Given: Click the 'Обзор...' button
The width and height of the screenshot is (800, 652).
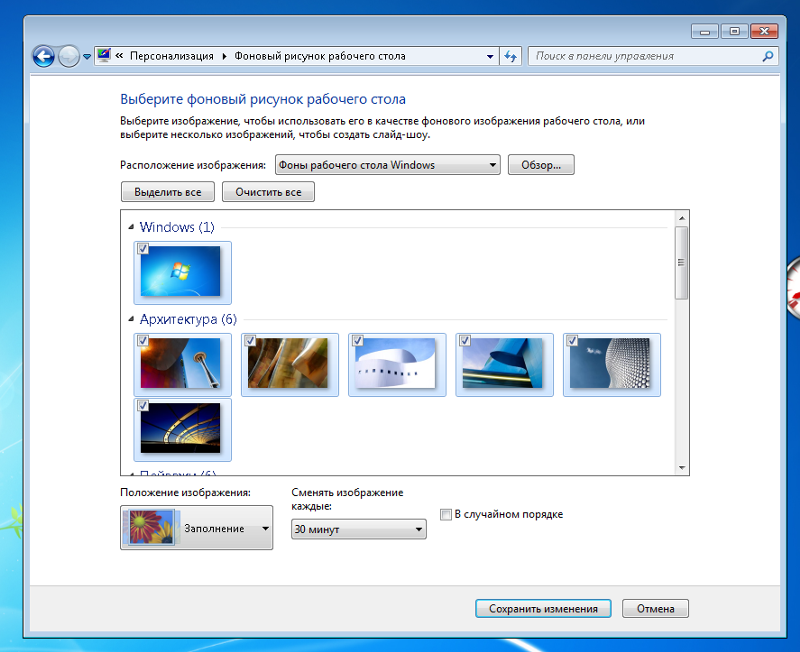Looking at the screenshot, I should click(x=541, y=165).
